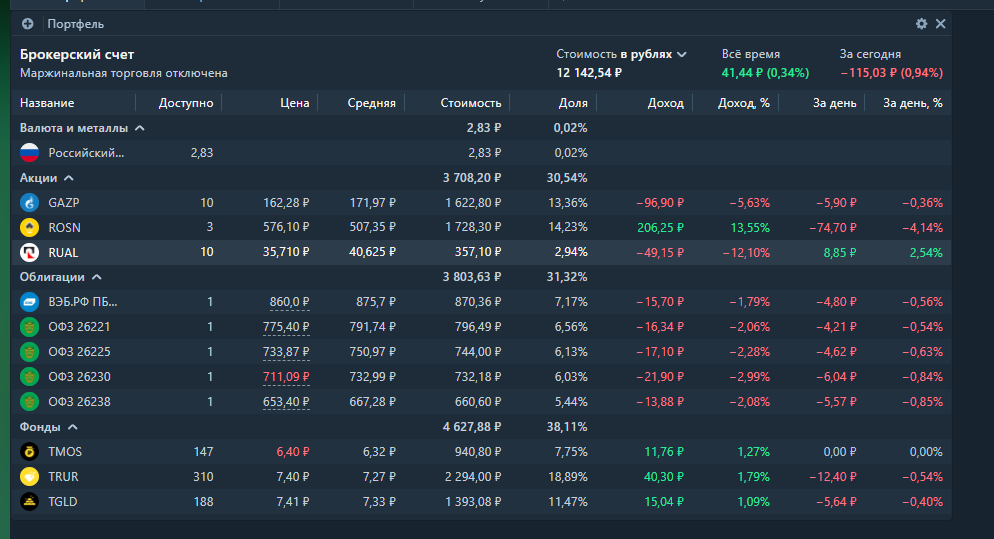The image size is (994, 539).
Task: Click the Фонды share 38,11%
Action: [x=567, y=427]
